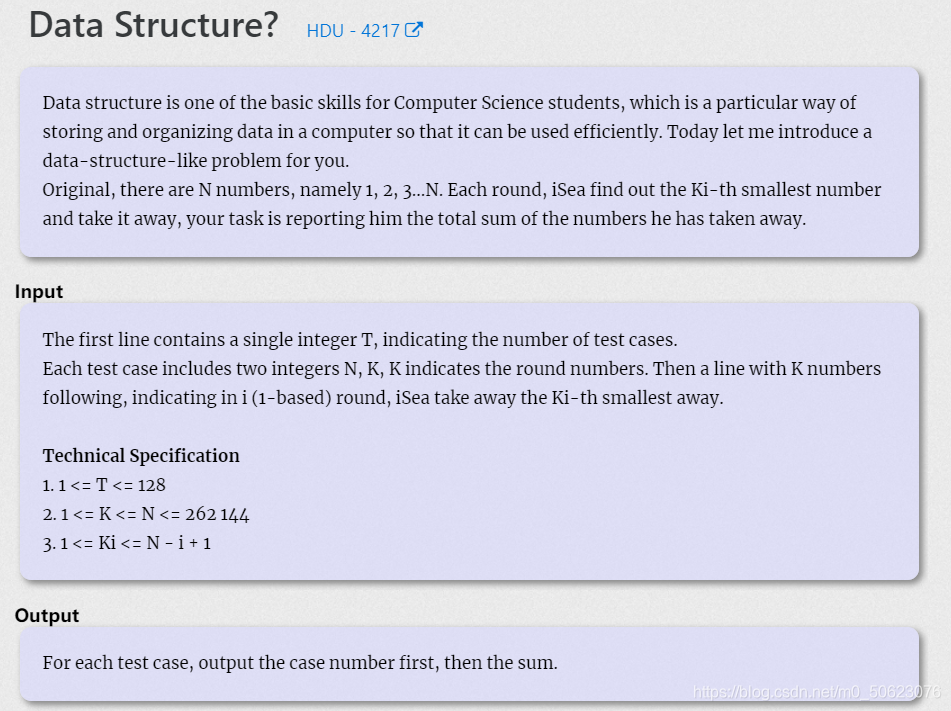The width and height of the screenshot is (951, 711).
Task: Click the line "data-structure-like problem for you."
Action: coord(196,161)
